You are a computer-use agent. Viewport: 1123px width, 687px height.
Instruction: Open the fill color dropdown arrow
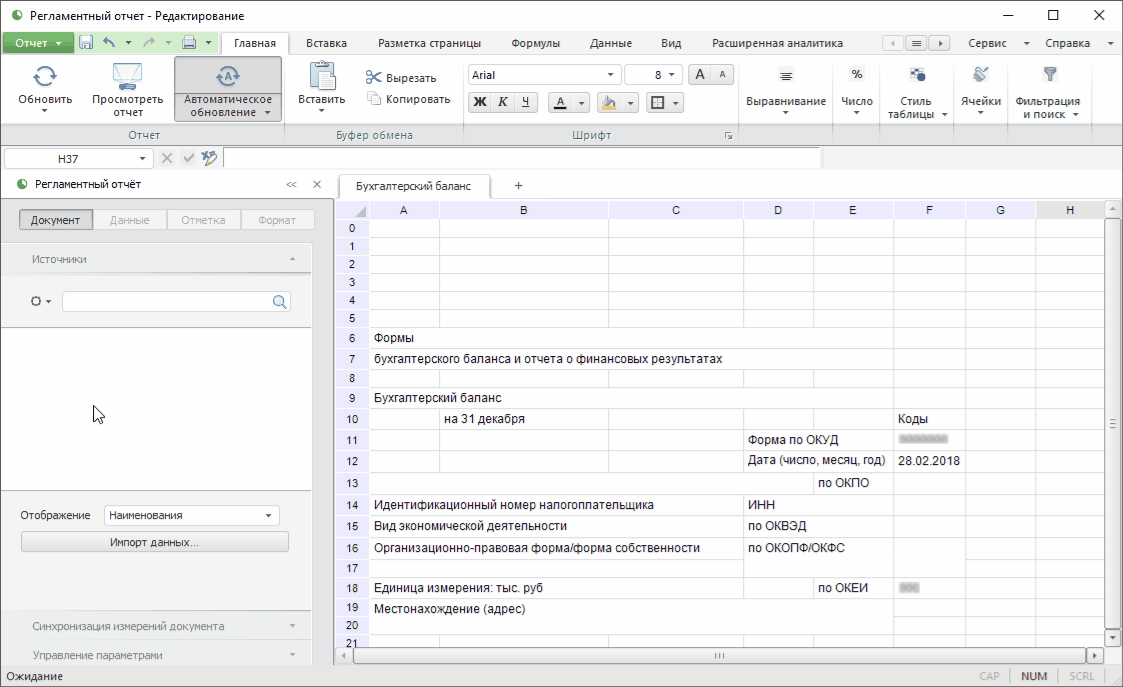coord(630,103)
